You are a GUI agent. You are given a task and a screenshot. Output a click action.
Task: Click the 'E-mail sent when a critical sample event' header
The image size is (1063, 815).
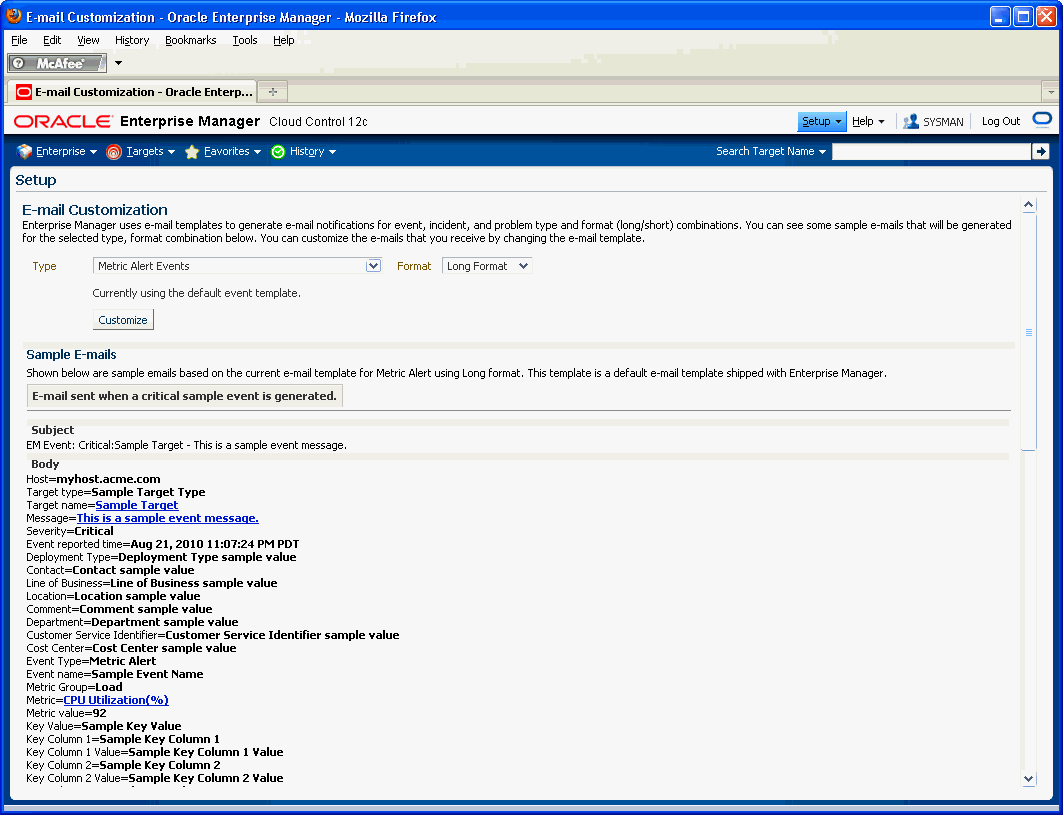184,396
